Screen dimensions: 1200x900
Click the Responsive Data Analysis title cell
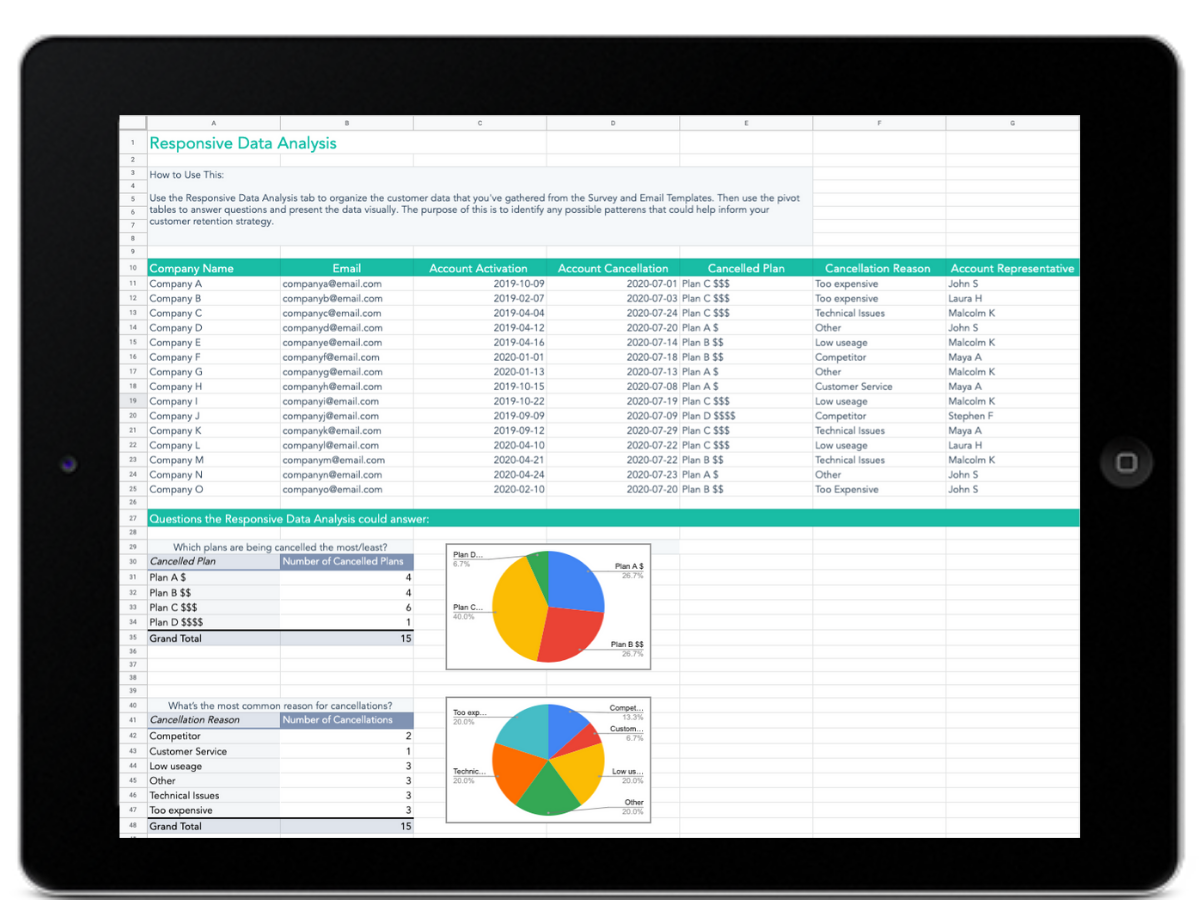(x=243, y=143)
